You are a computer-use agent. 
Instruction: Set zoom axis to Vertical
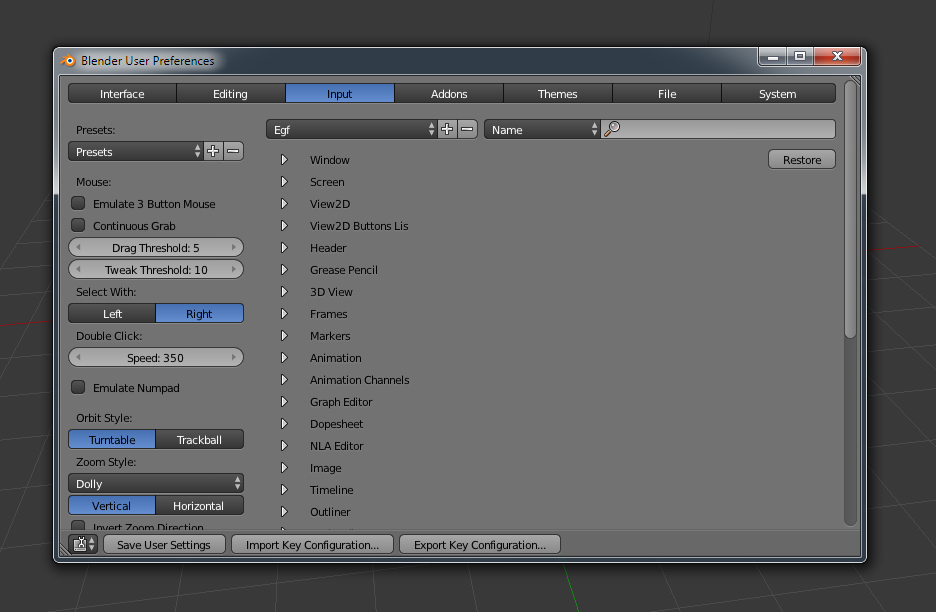(112, 506)
